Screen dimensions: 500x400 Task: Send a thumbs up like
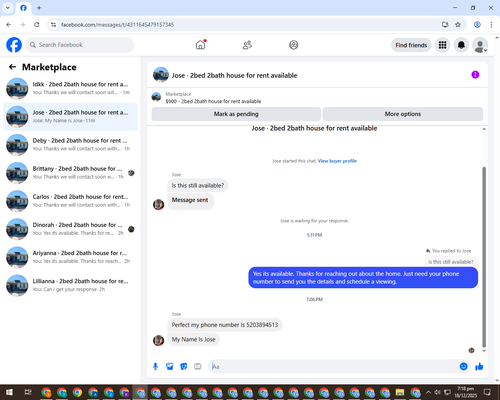(x=479, y=366)
